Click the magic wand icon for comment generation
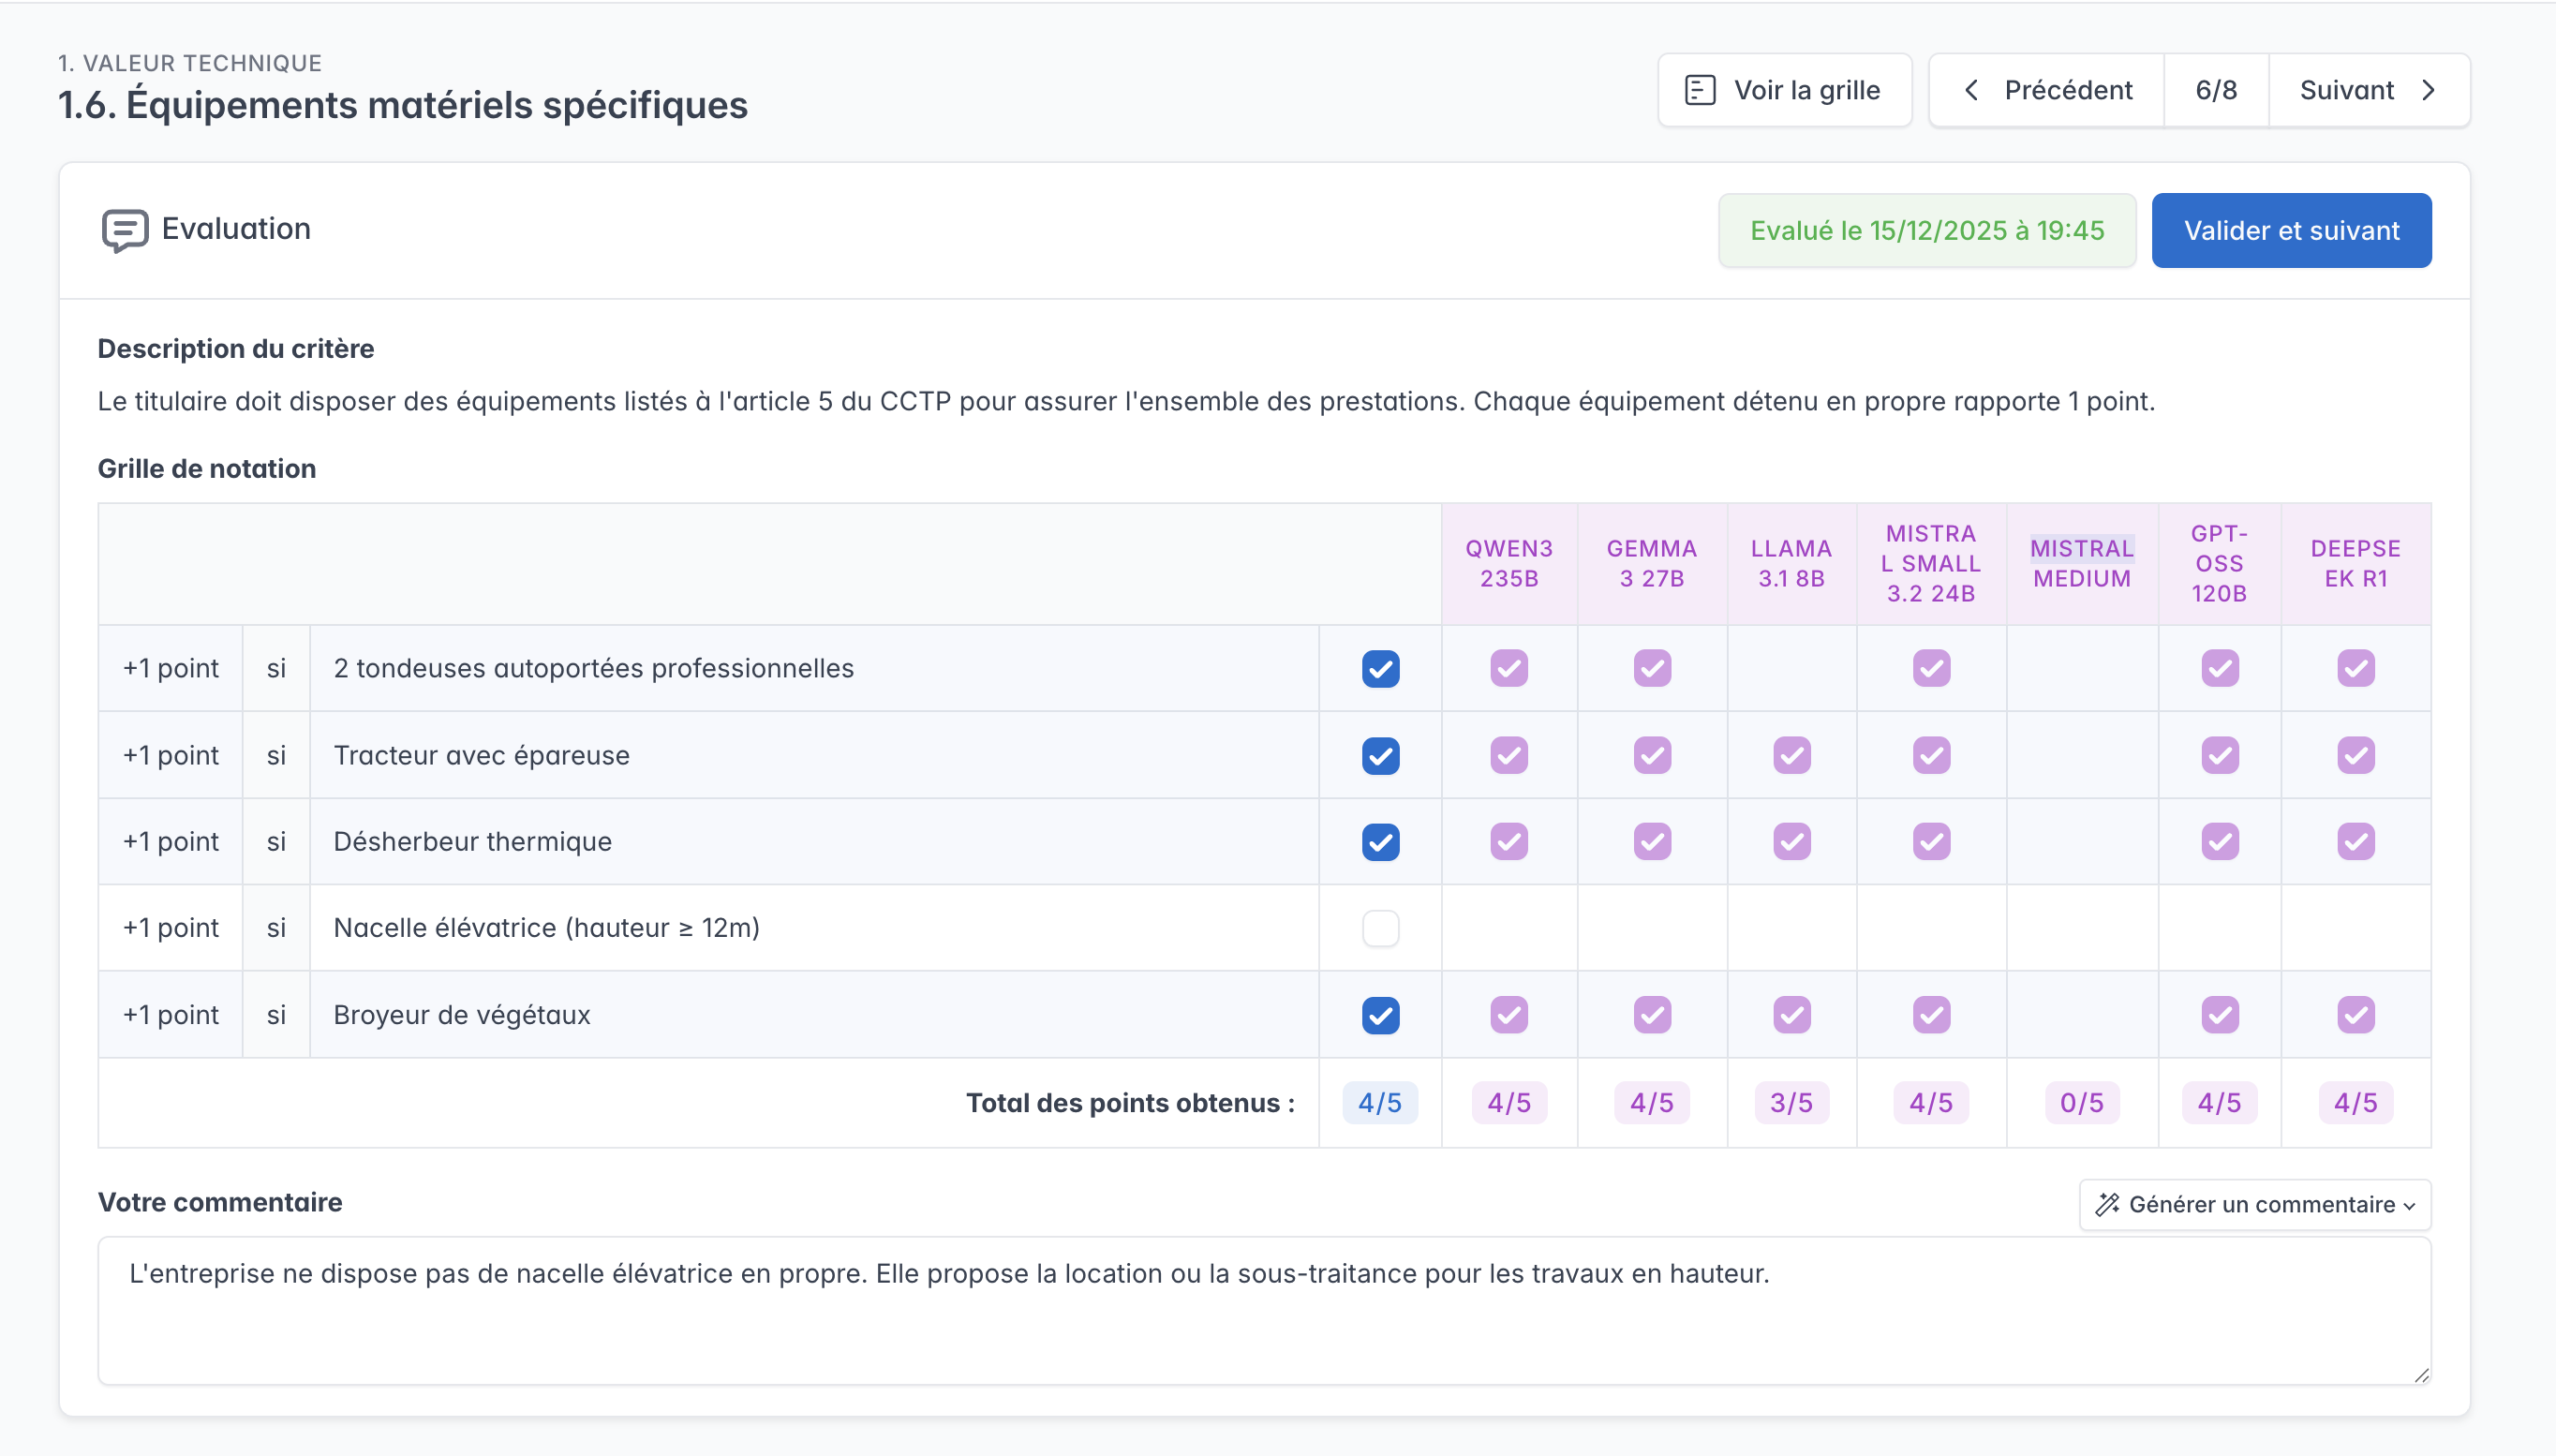Screen dimensions: 2556x1456 pos(2107,1204)
